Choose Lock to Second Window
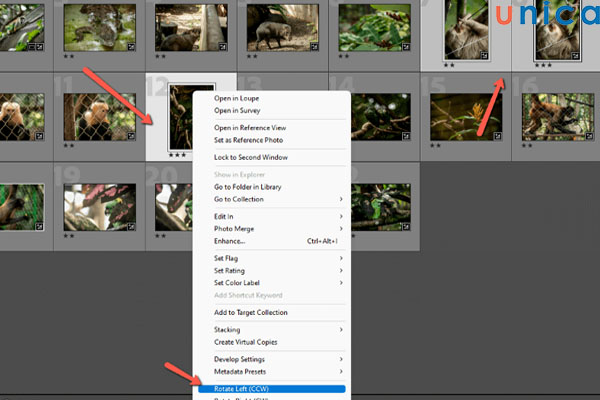This screenshot has width=600, height=400. (x=251, y=157)
